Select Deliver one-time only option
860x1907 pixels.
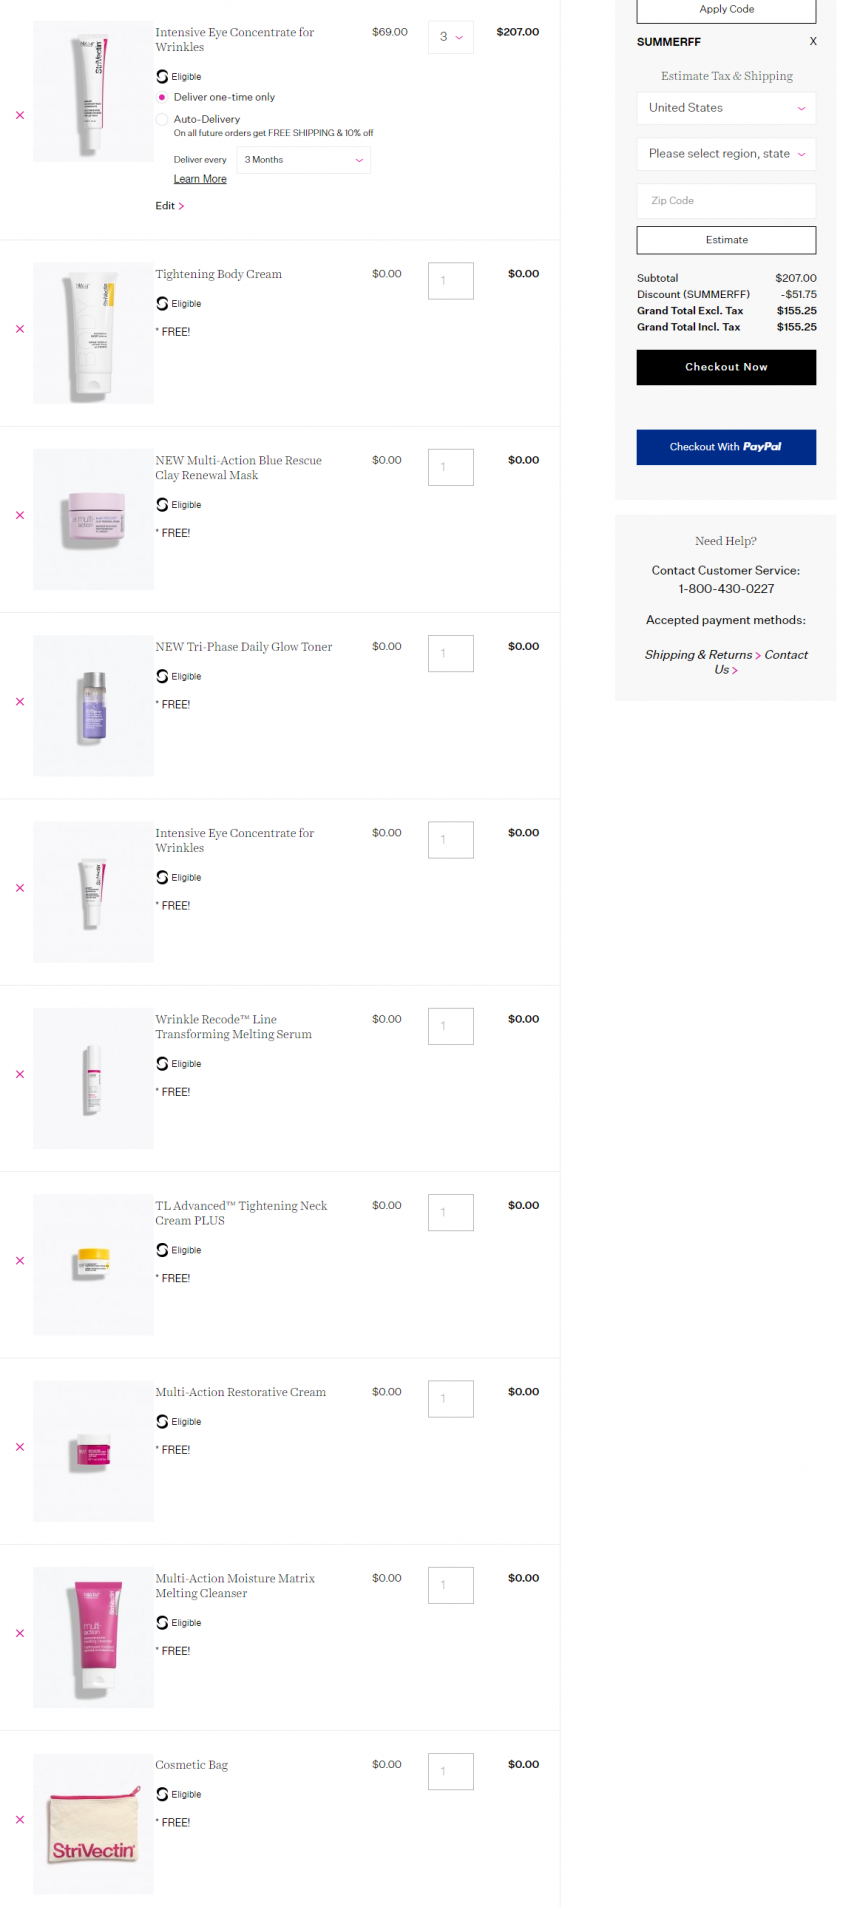pos(162,97)
